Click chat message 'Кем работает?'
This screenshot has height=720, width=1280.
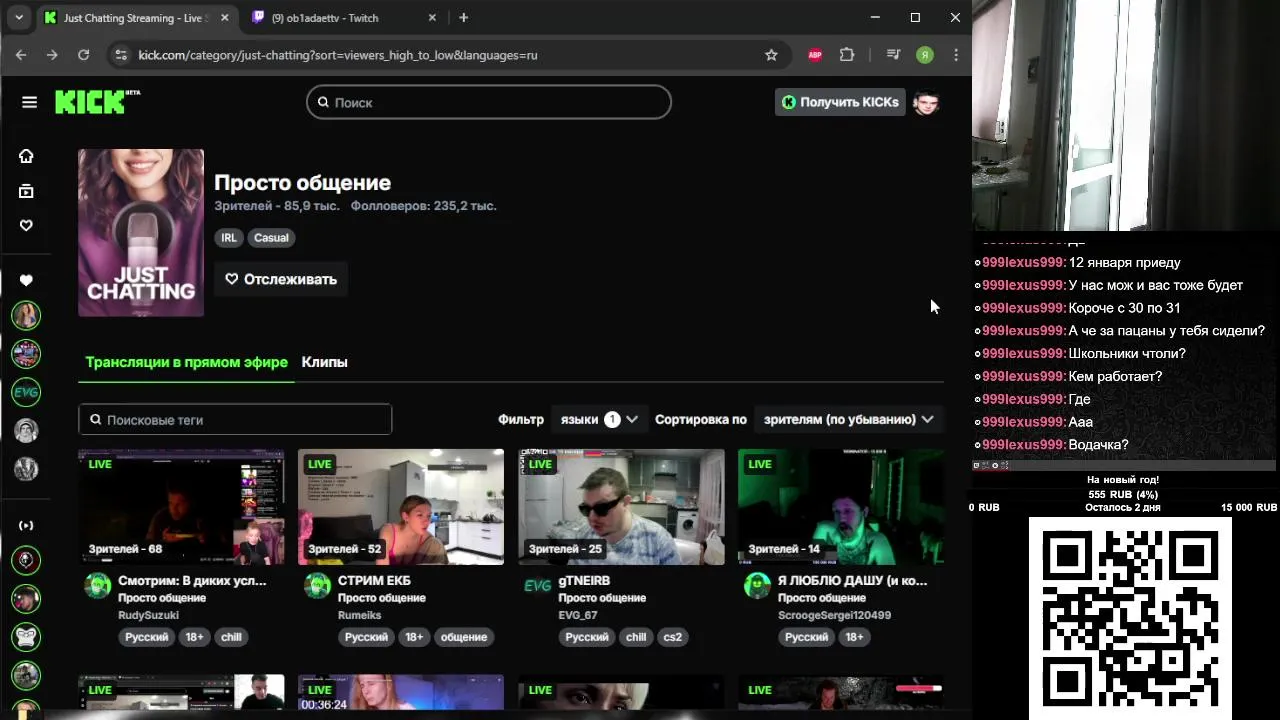[x=1115, y=377]
